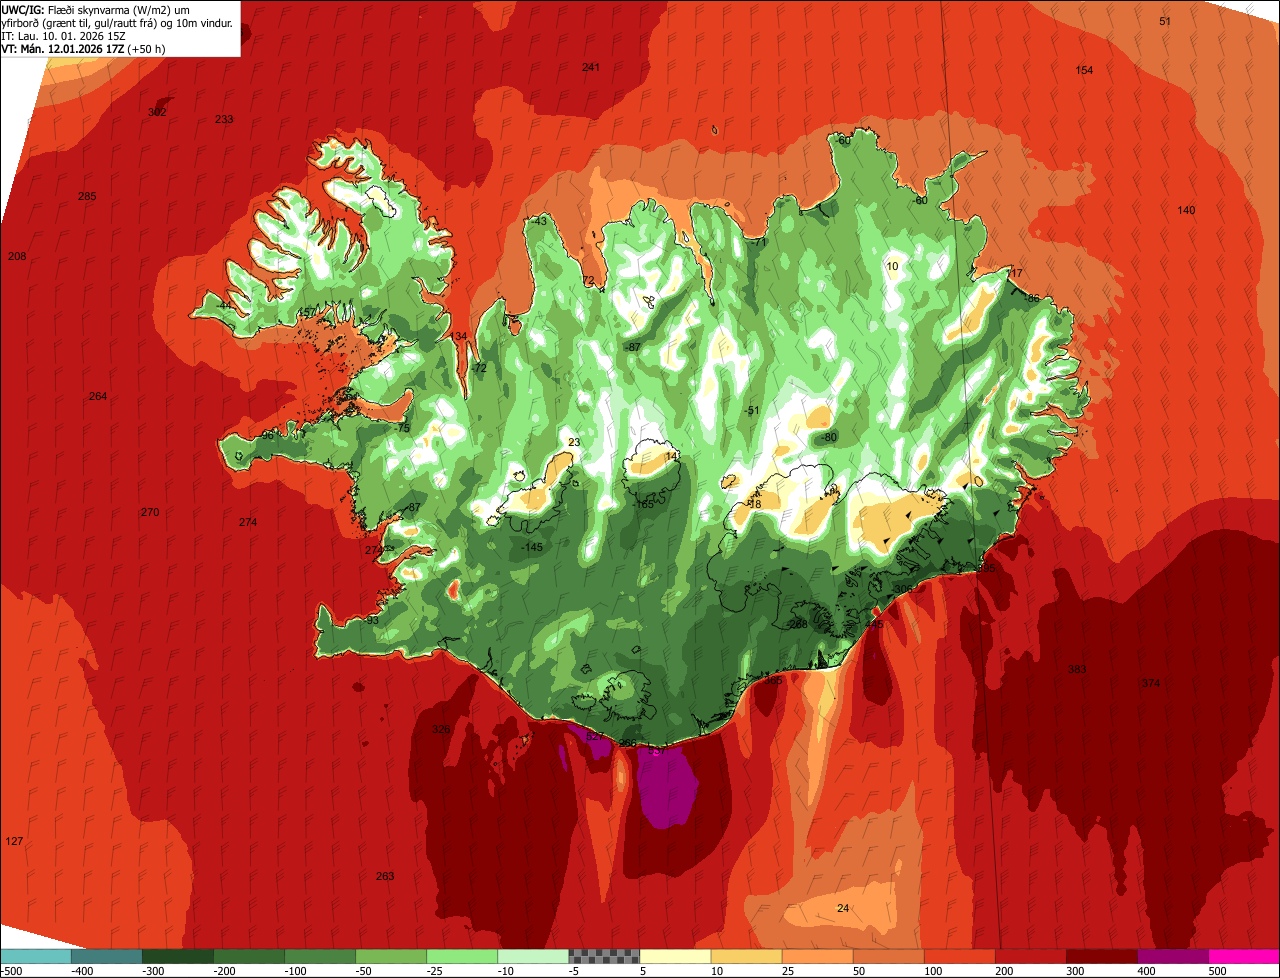Click the legend tick label 500

click(x=1216, y=971)
